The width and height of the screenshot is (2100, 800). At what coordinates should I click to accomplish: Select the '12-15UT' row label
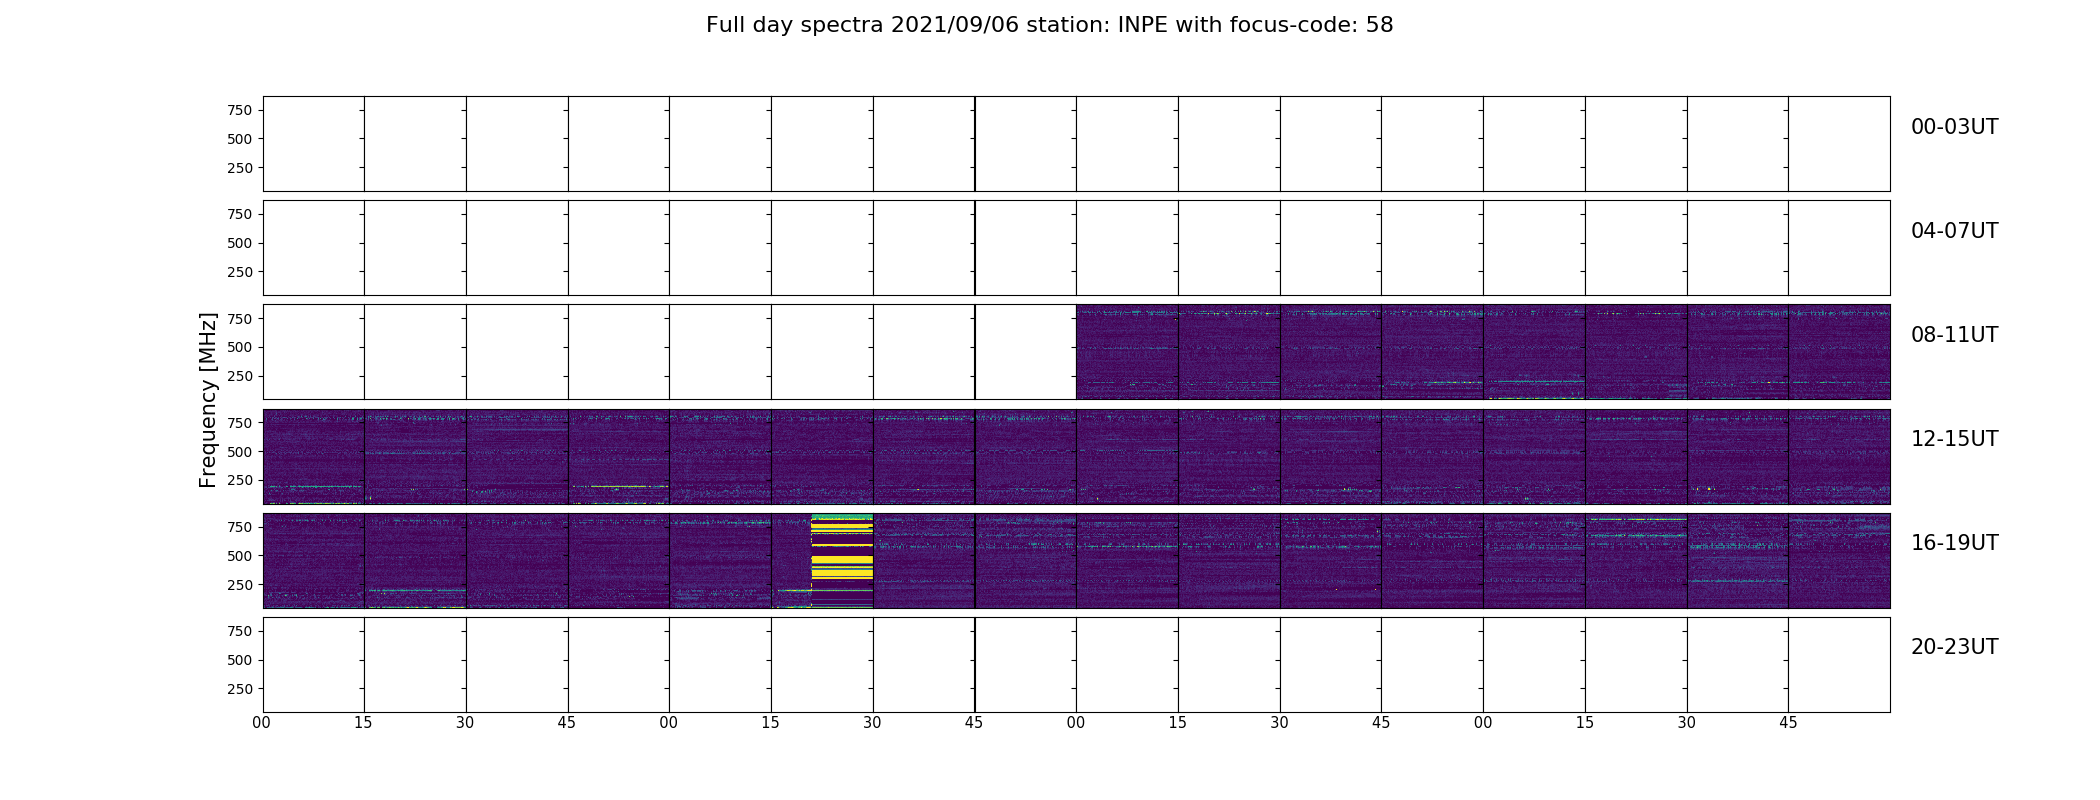(1954, 439)
